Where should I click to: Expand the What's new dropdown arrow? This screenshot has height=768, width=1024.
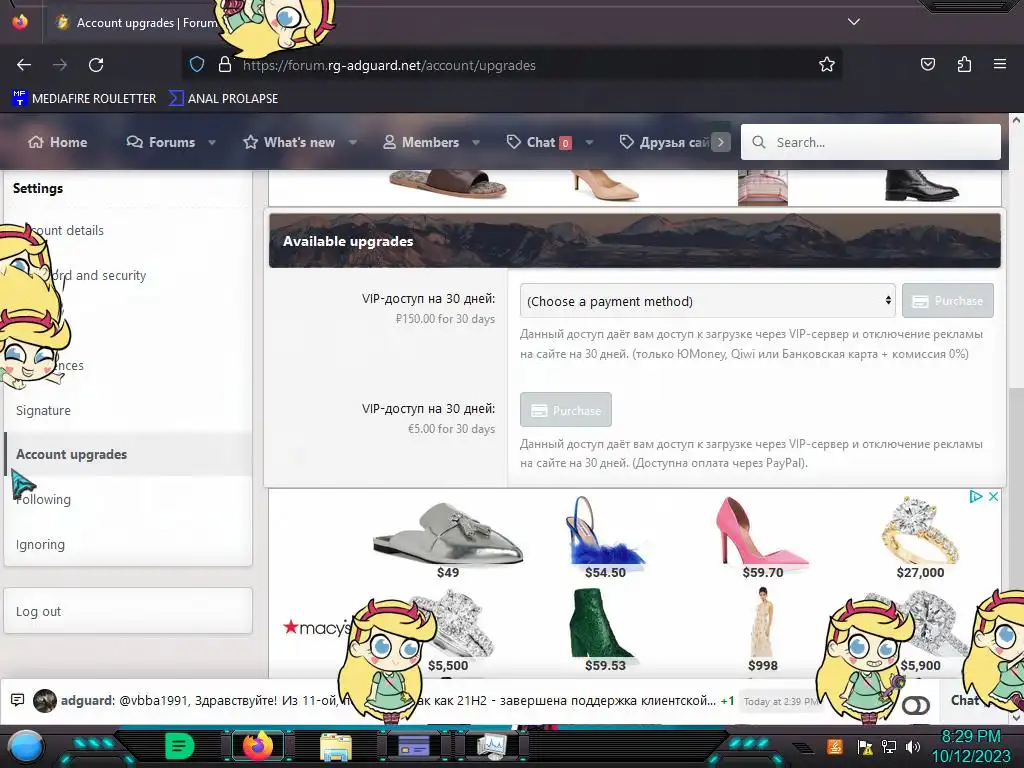coord(353,142)
